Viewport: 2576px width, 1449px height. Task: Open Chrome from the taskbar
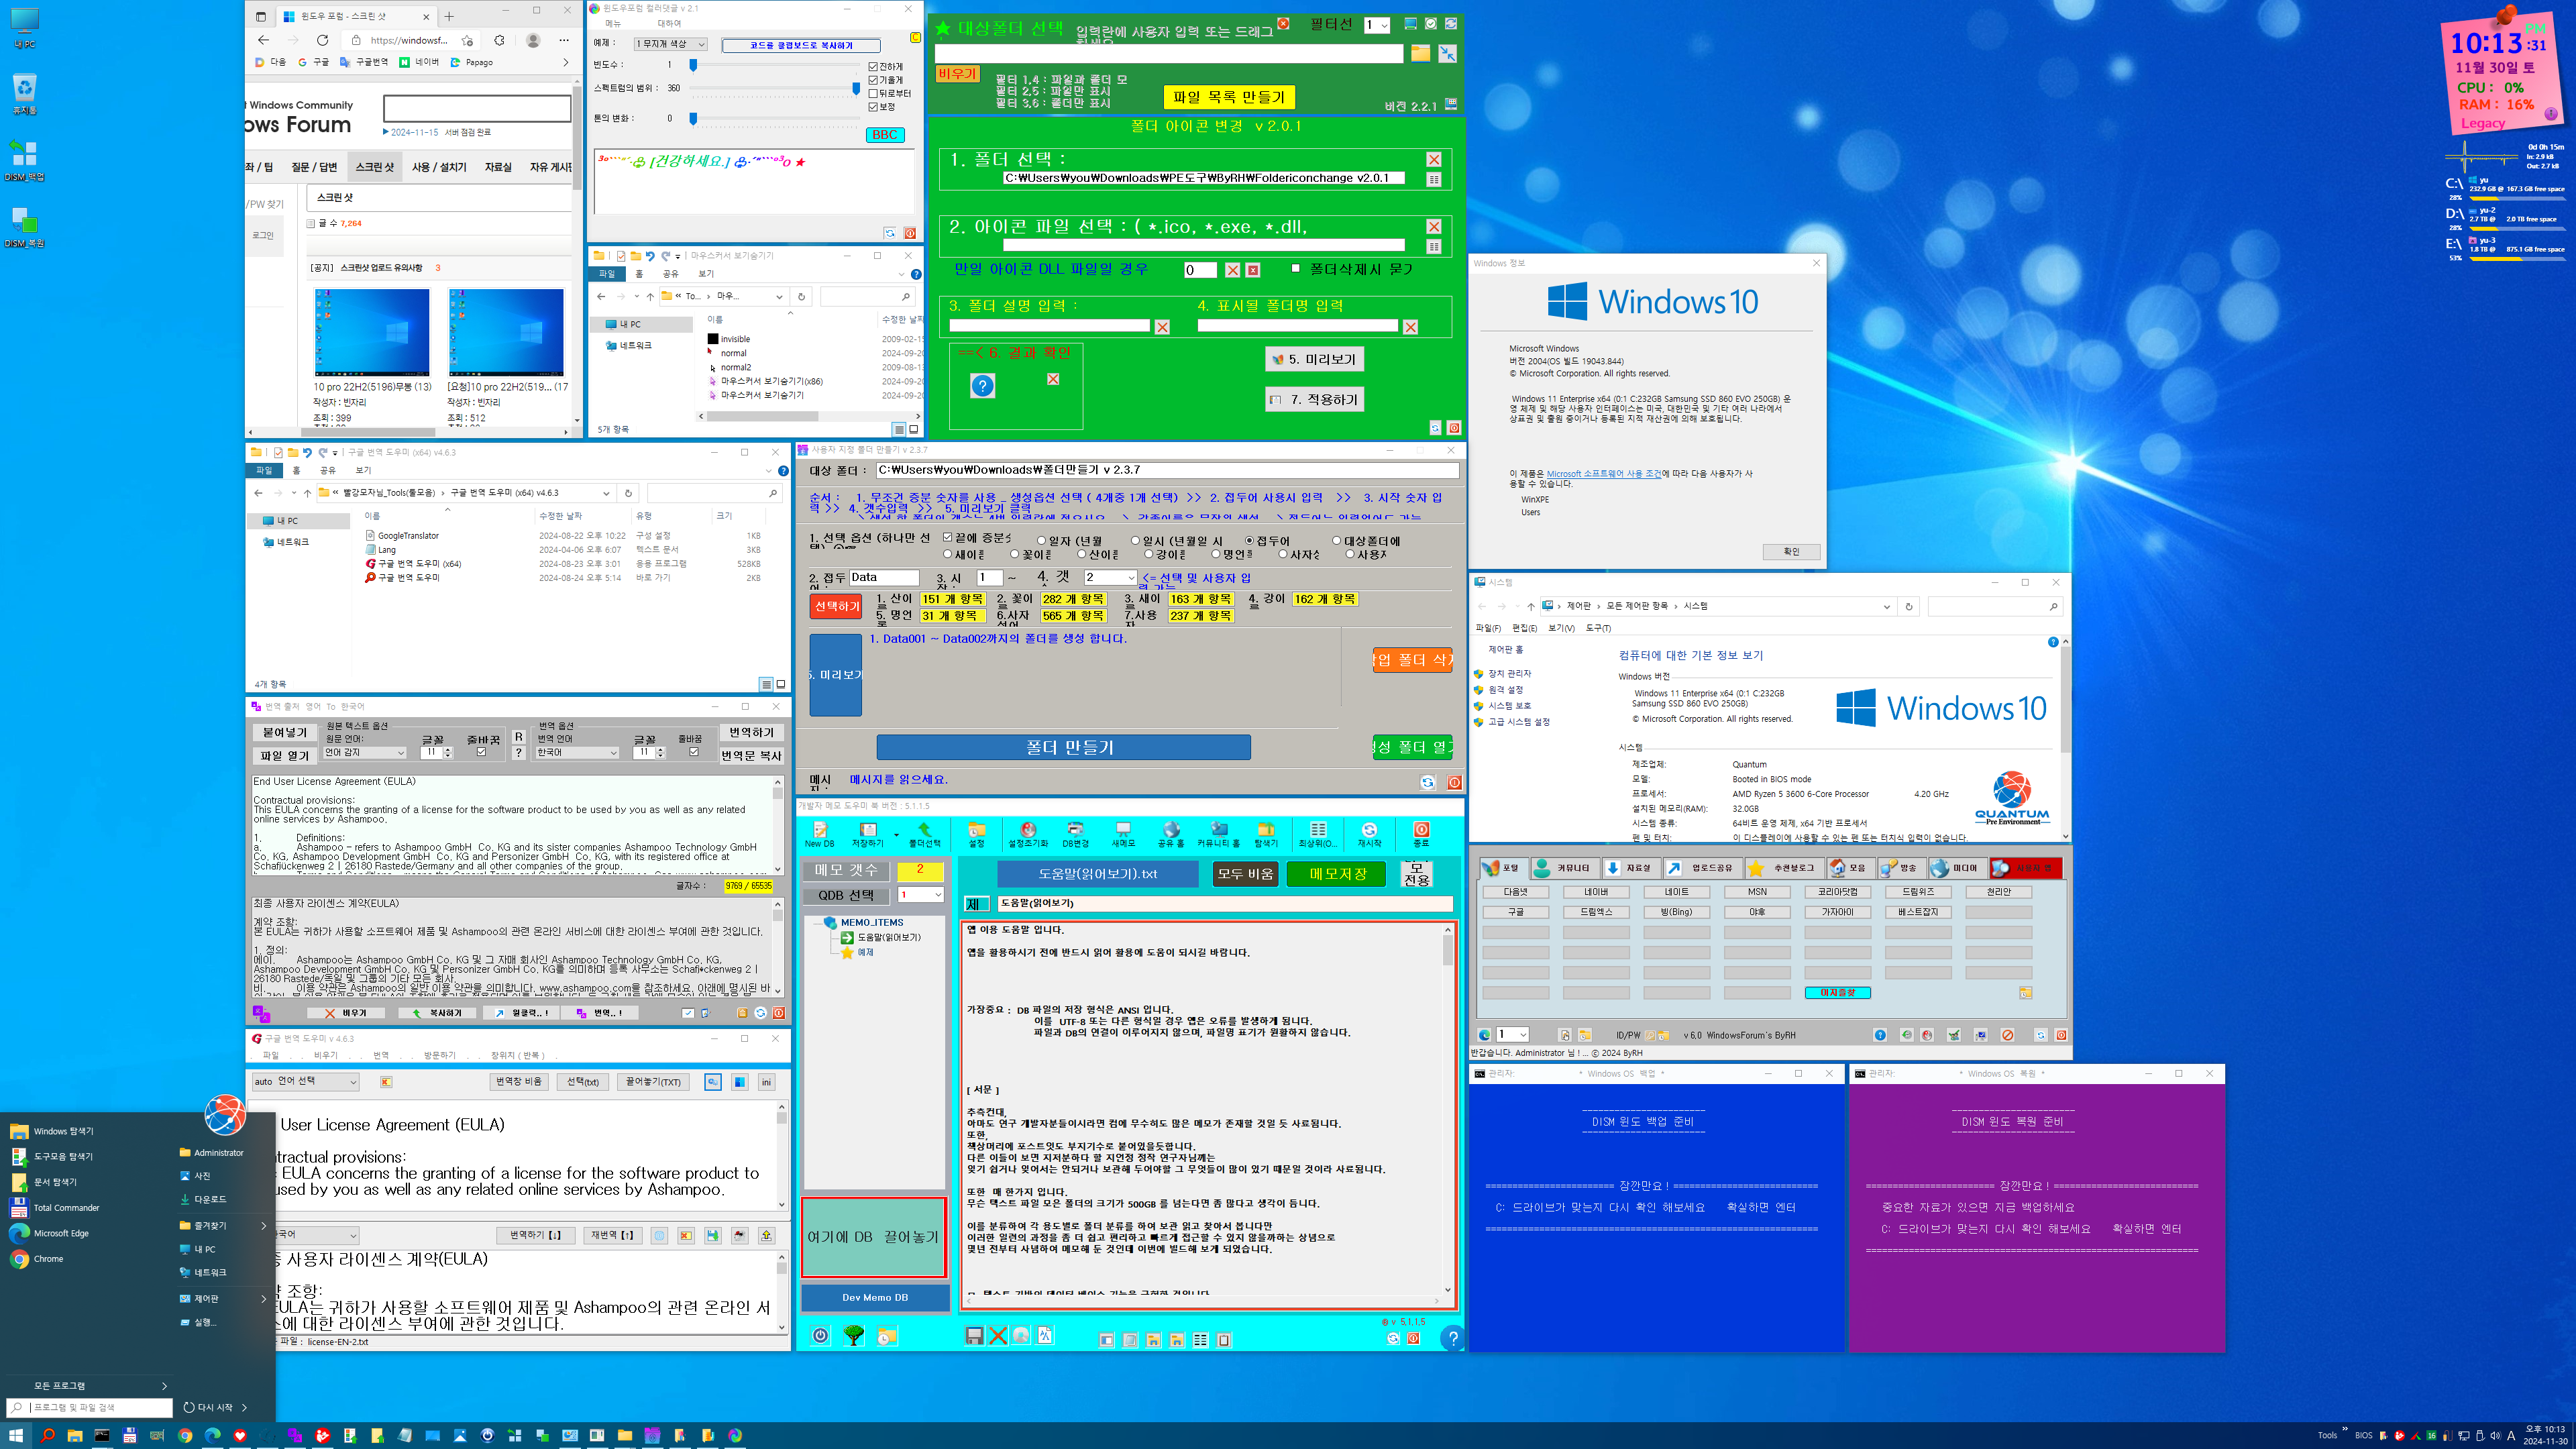185,1436
